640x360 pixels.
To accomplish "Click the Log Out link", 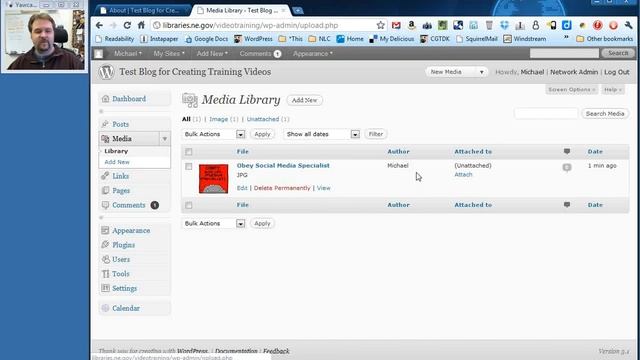I will (x=616, y=72).
